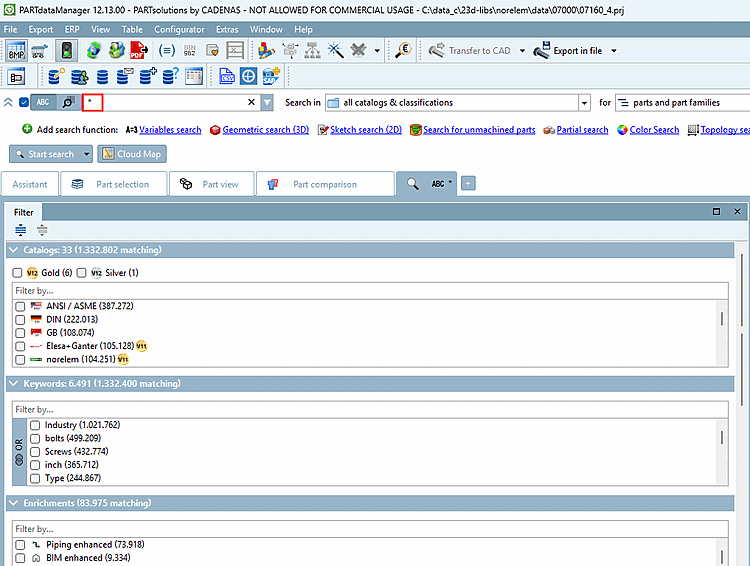This screenshot has width=750, height=566.
Task: Clear the search field with X button
Action: coord(251,102)
